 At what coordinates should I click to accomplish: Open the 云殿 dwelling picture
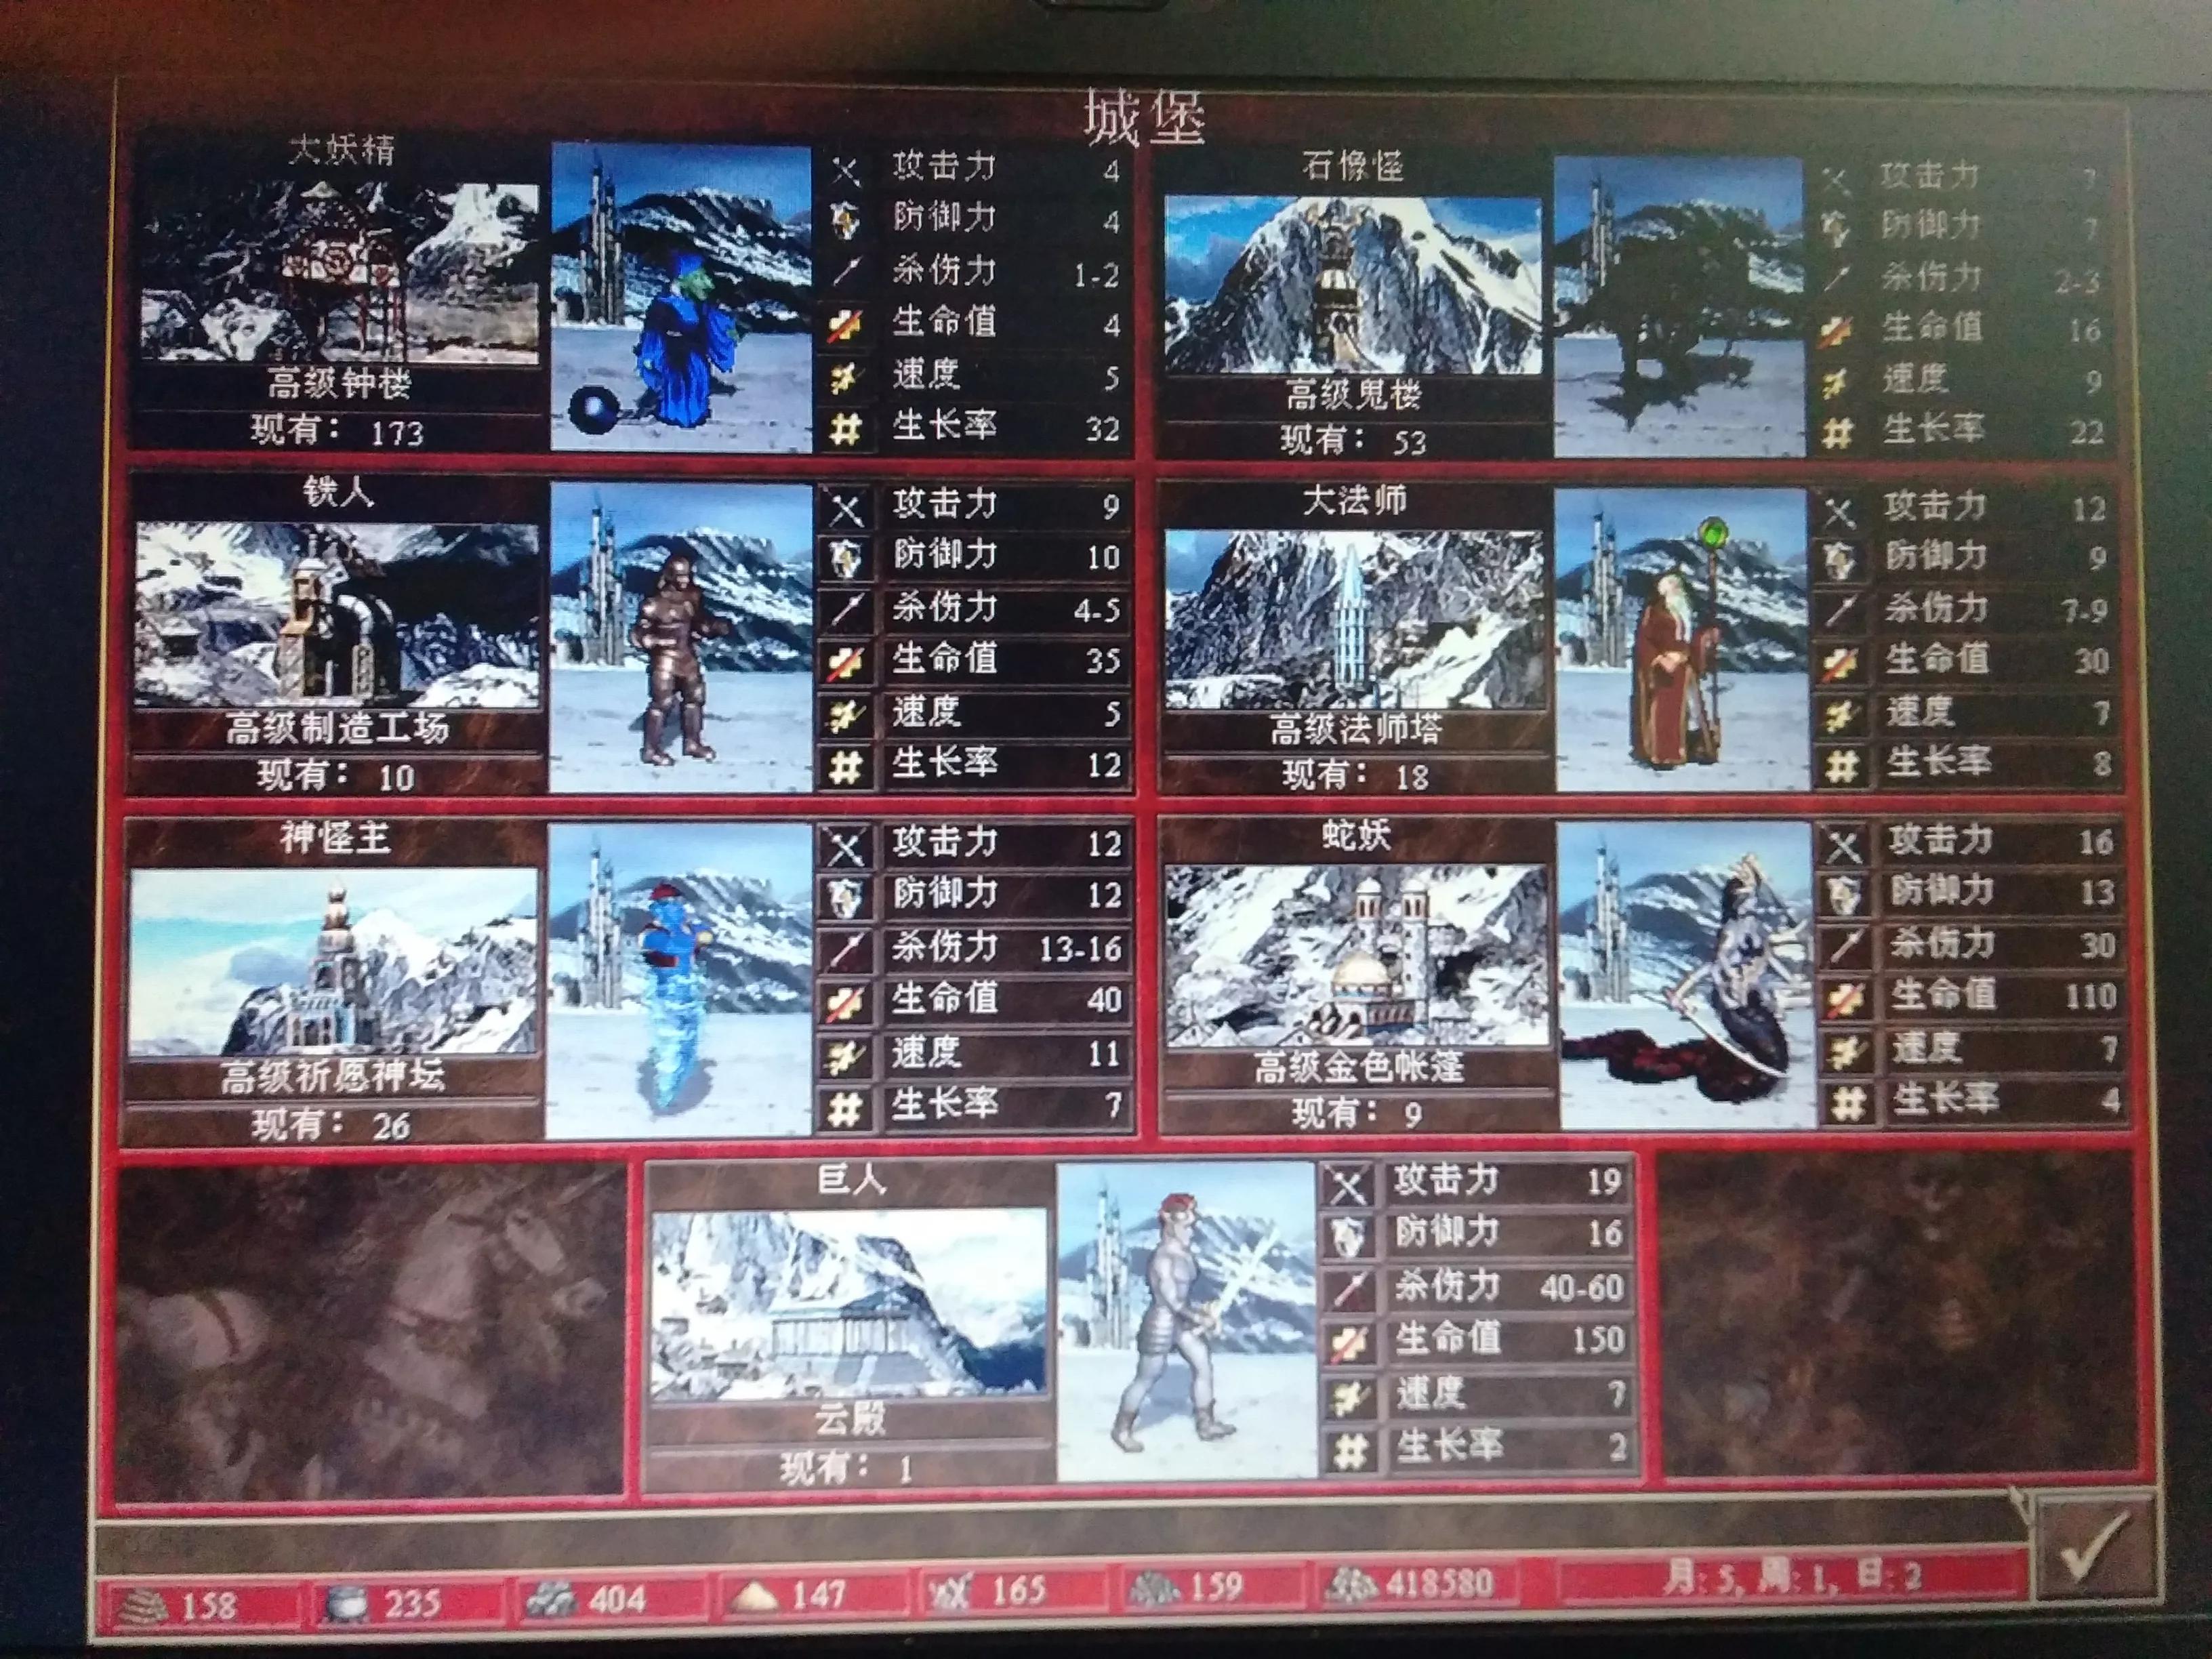pyautogui.click(x=849, y=1304)
